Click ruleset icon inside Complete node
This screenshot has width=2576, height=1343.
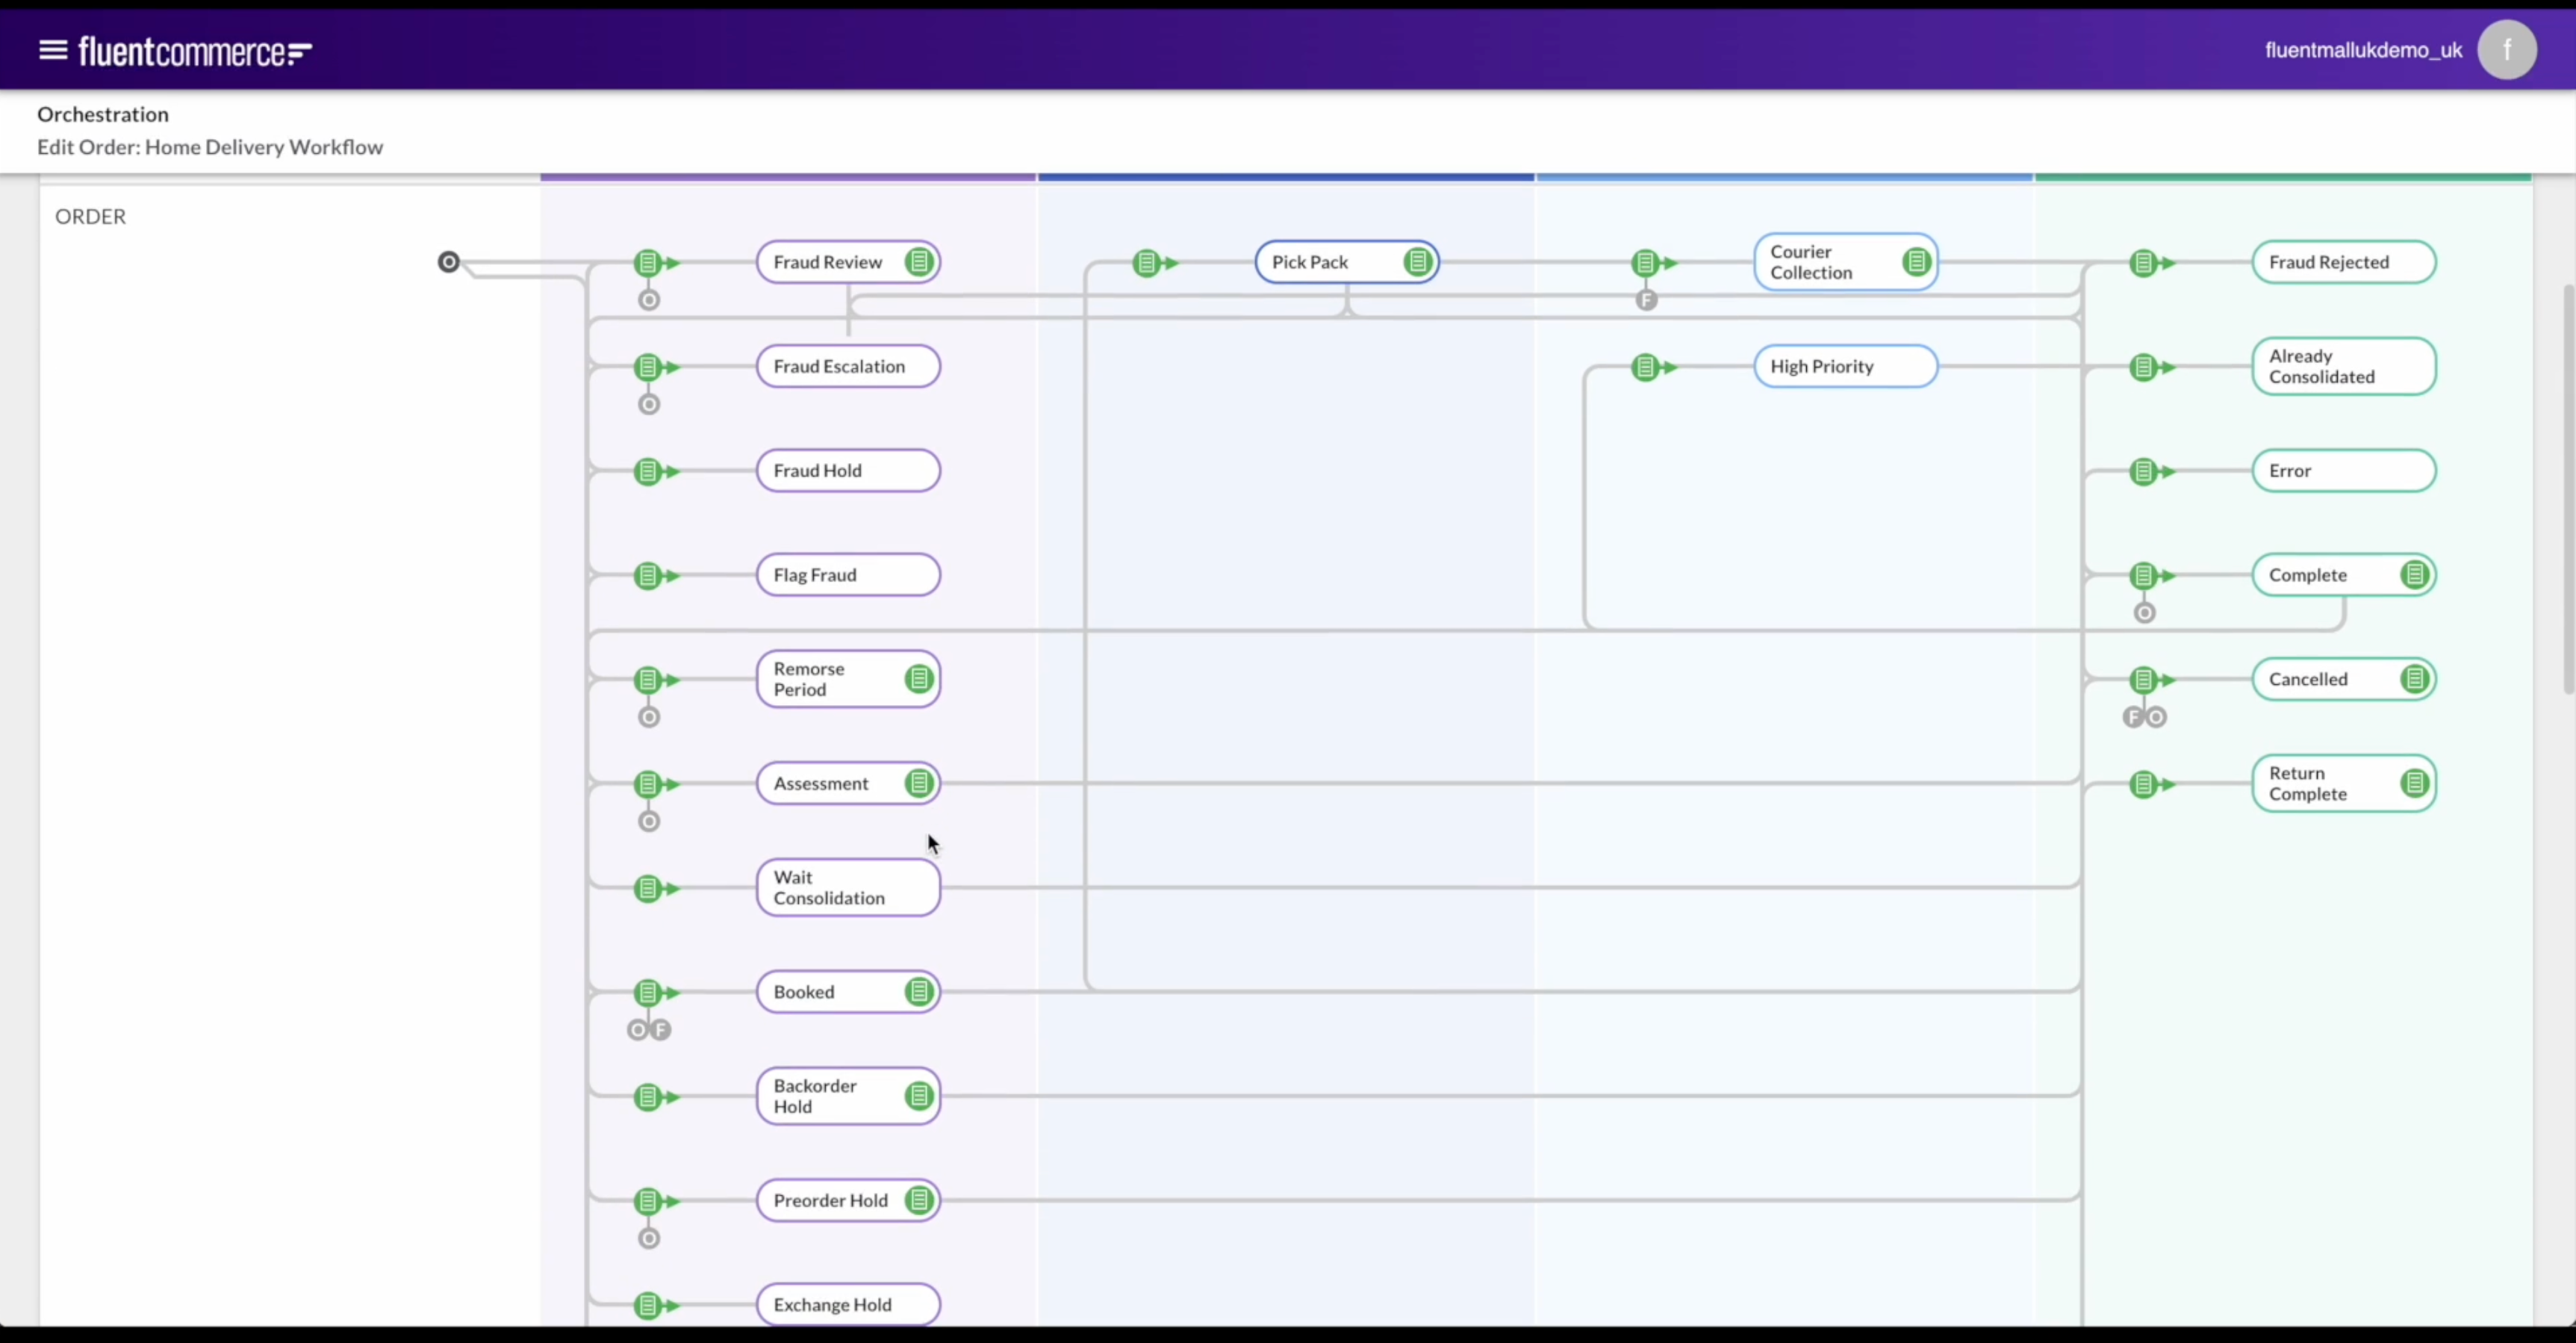pyautogui.click(x=2414, y=575)
